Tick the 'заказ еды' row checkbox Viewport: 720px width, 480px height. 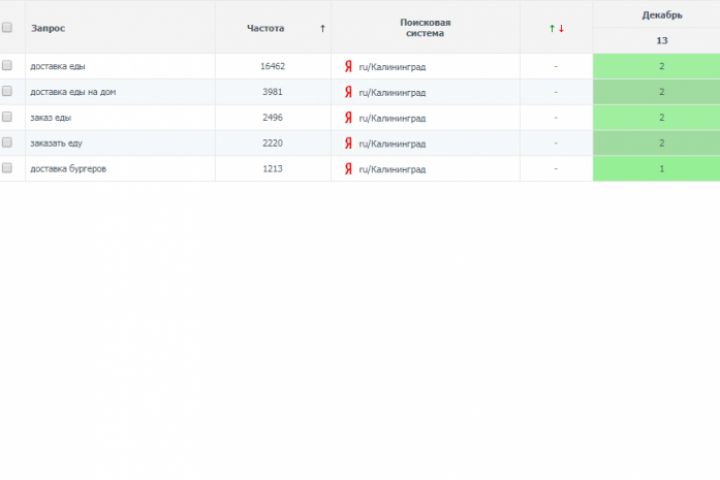tap(7, 117)
